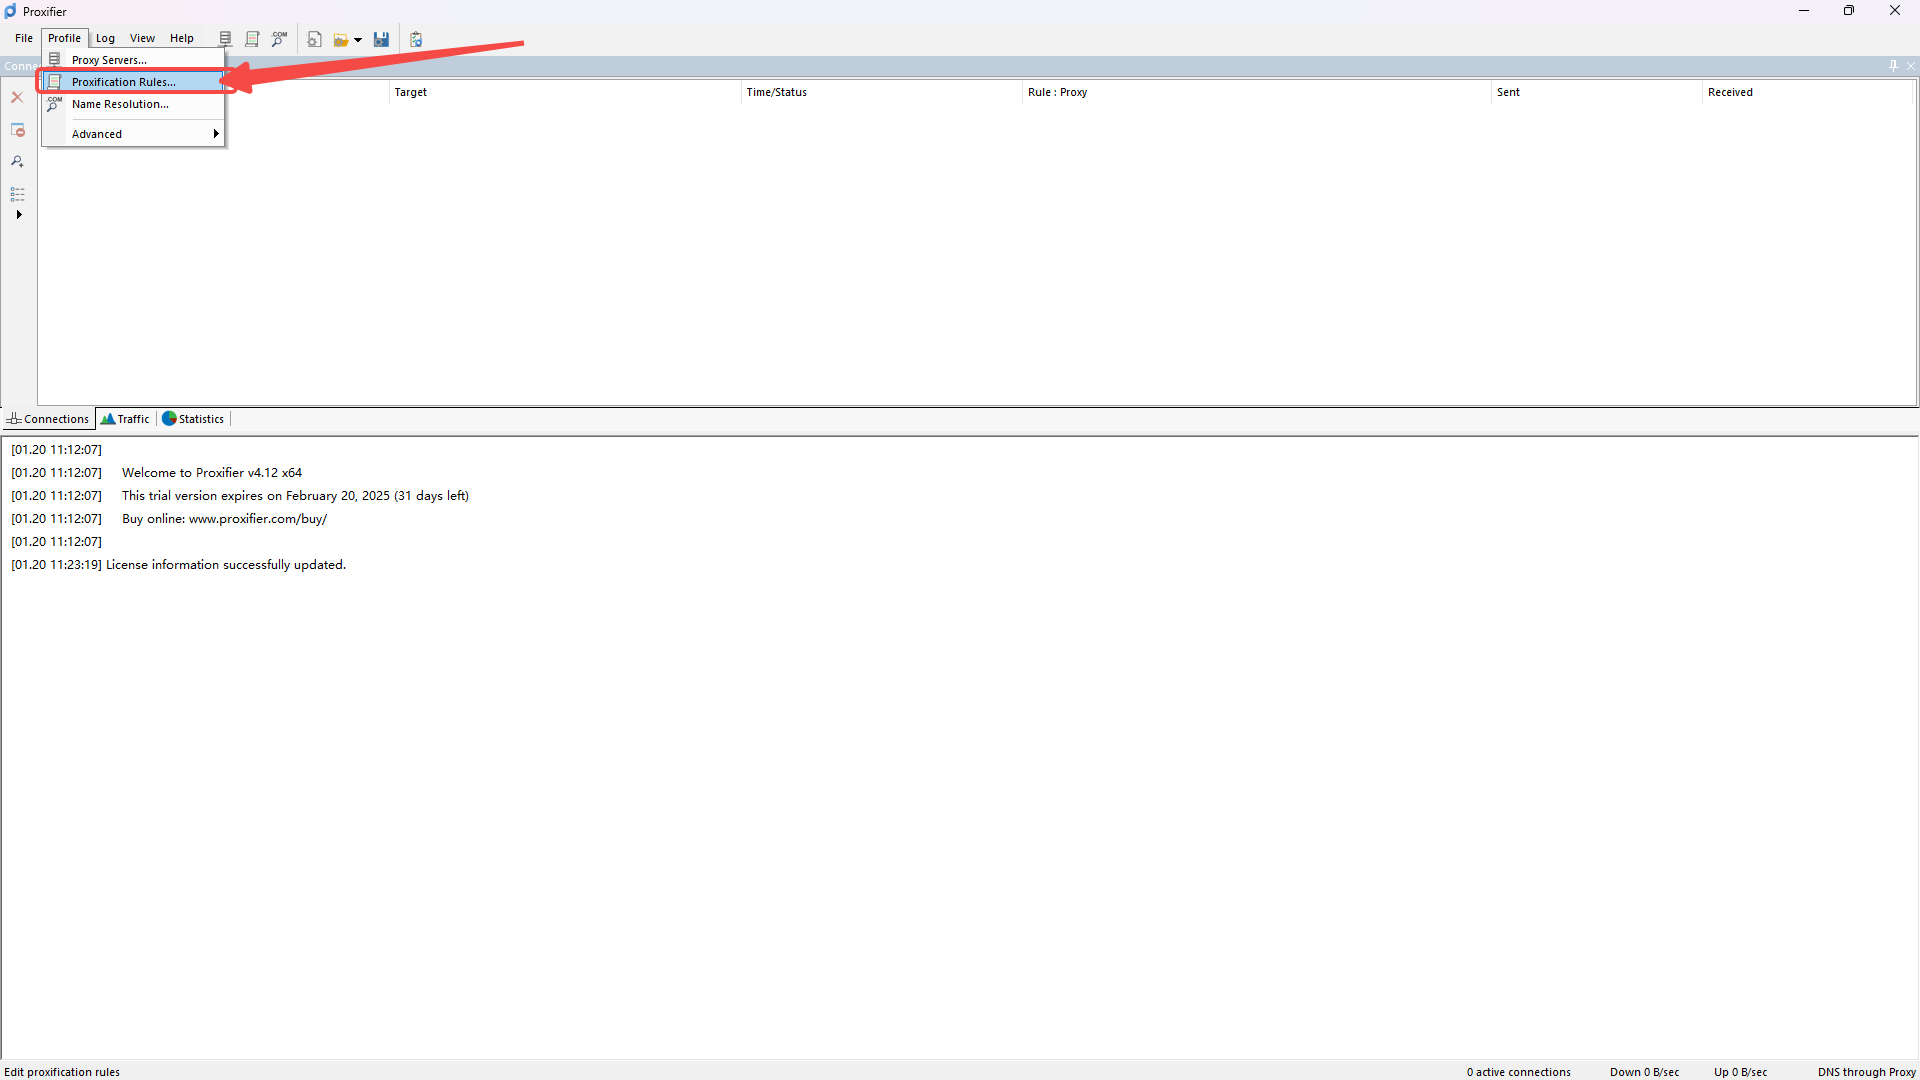Click the new profile toolbar icon
This screenshot has height=1080, width=1920.
coord(314,39)
